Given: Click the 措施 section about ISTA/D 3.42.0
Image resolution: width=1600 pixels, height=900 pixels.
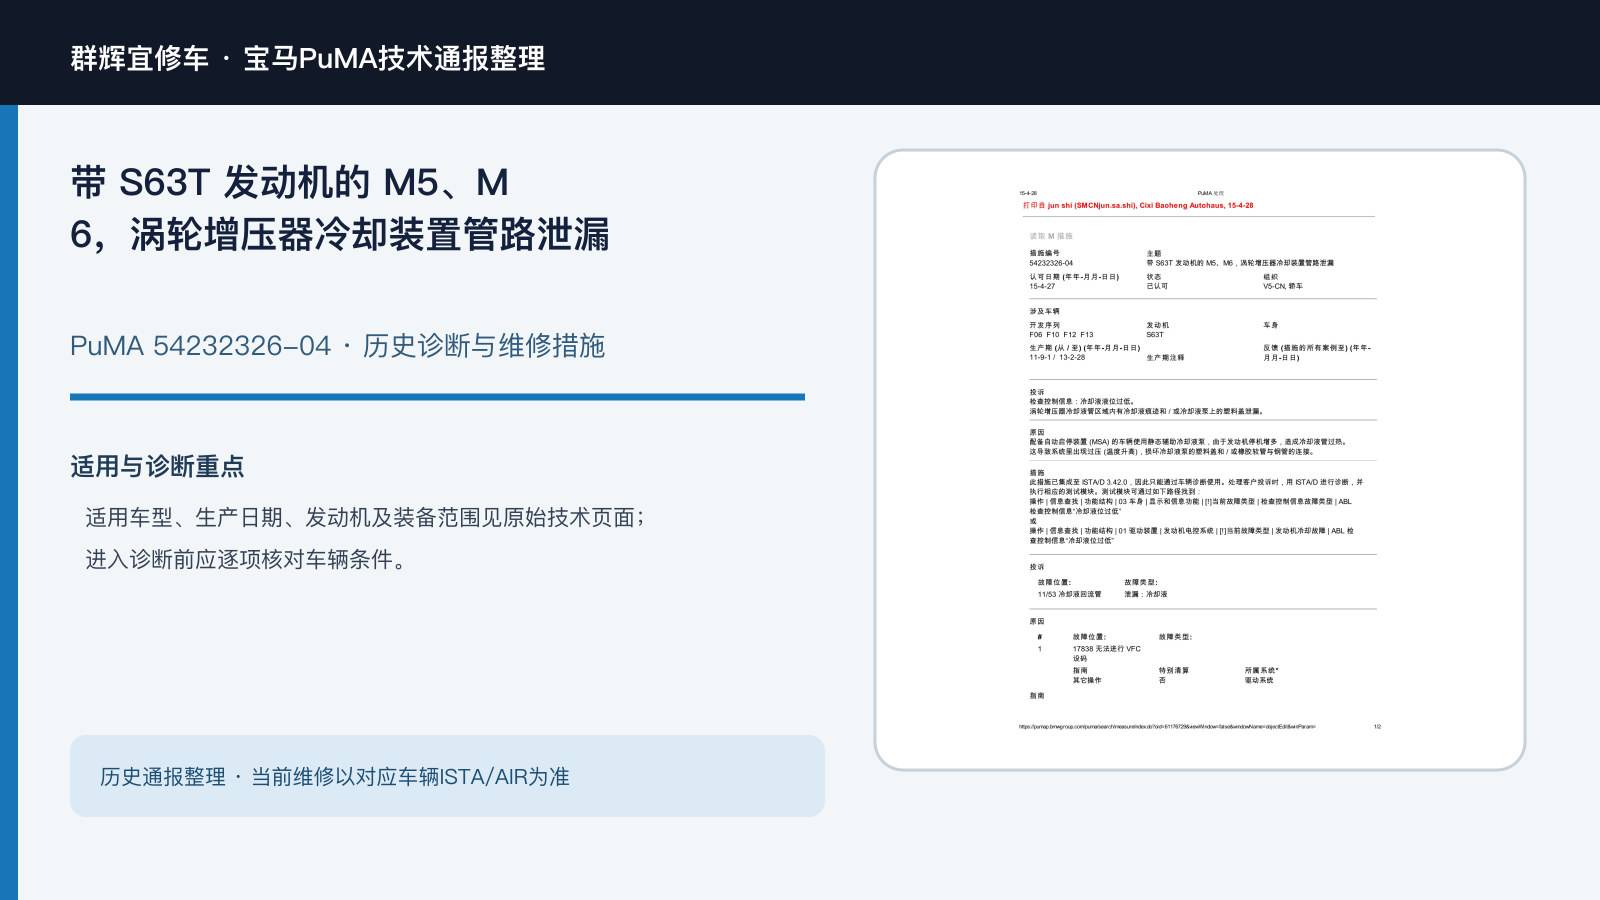Looking at the screenshot, I should tap(1196, 507).
